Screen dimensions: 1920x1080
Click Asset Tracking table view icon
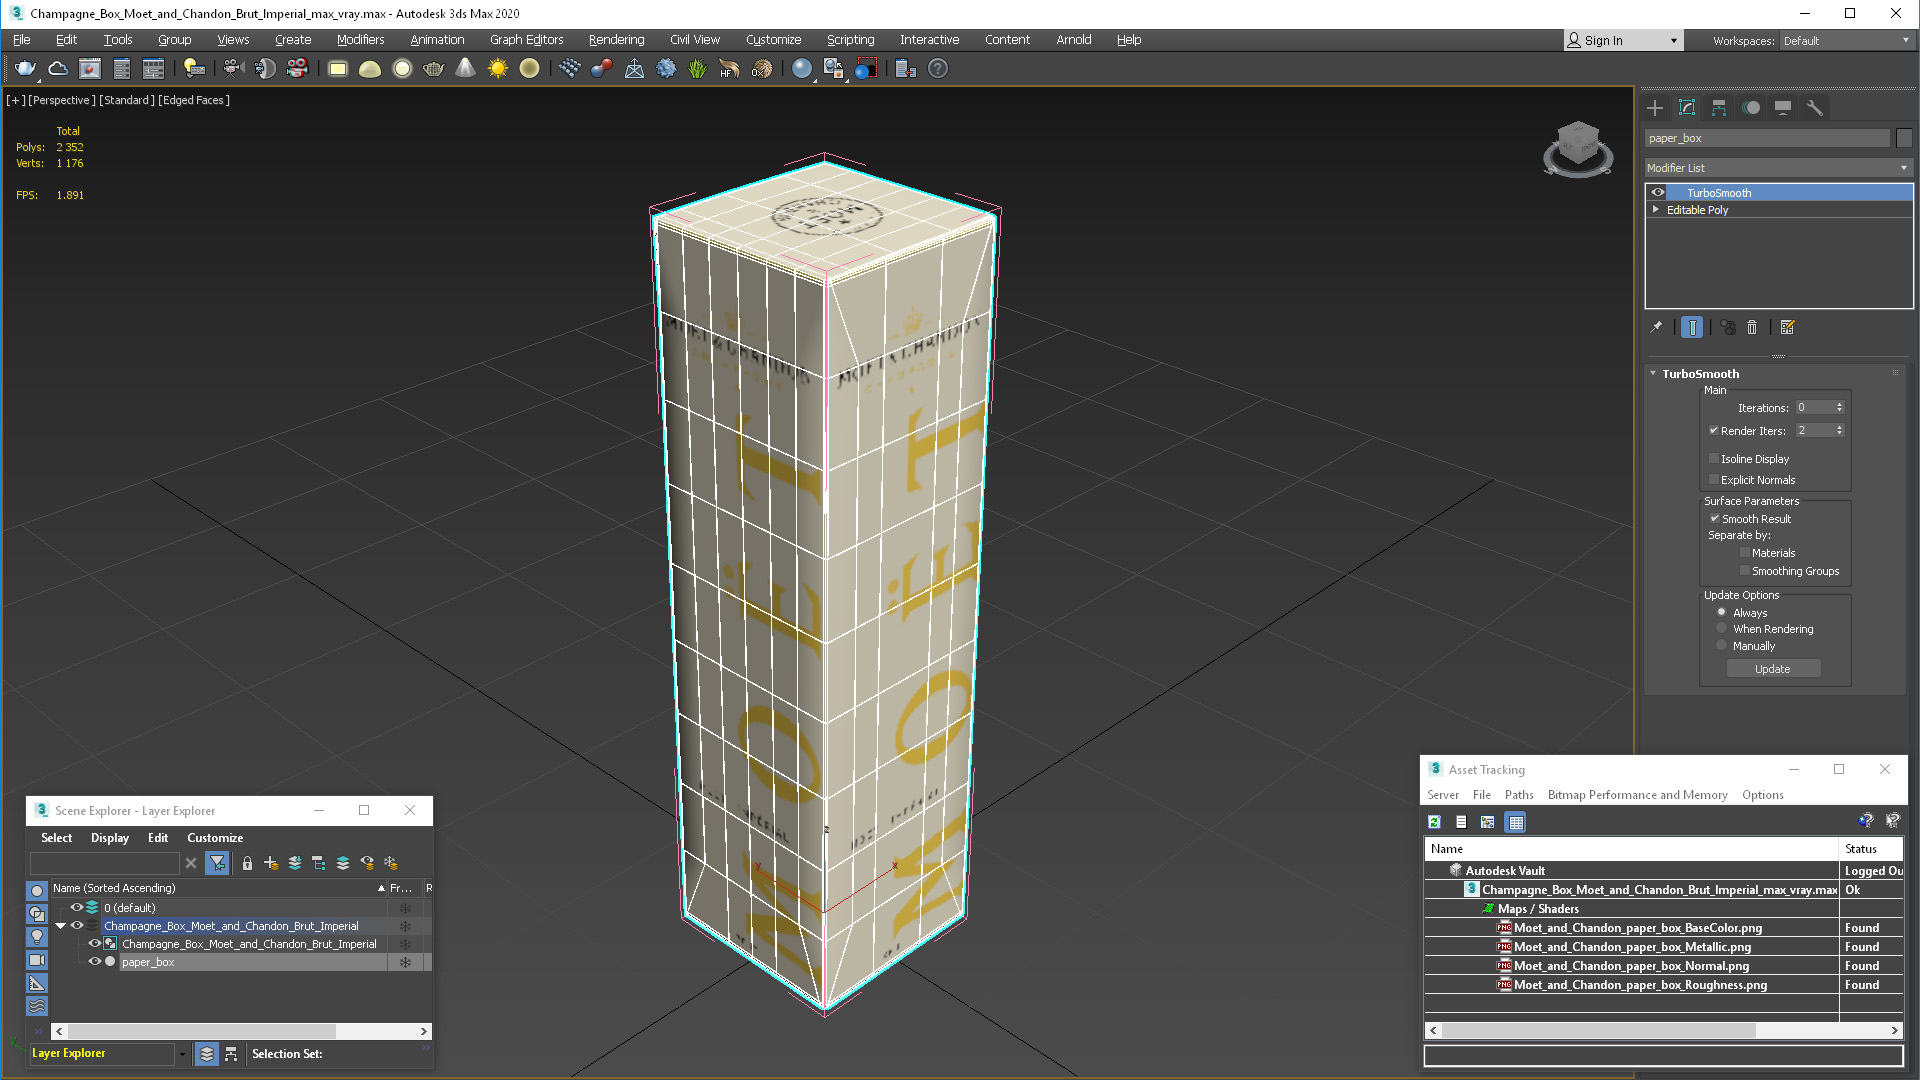coord(1516,822)
